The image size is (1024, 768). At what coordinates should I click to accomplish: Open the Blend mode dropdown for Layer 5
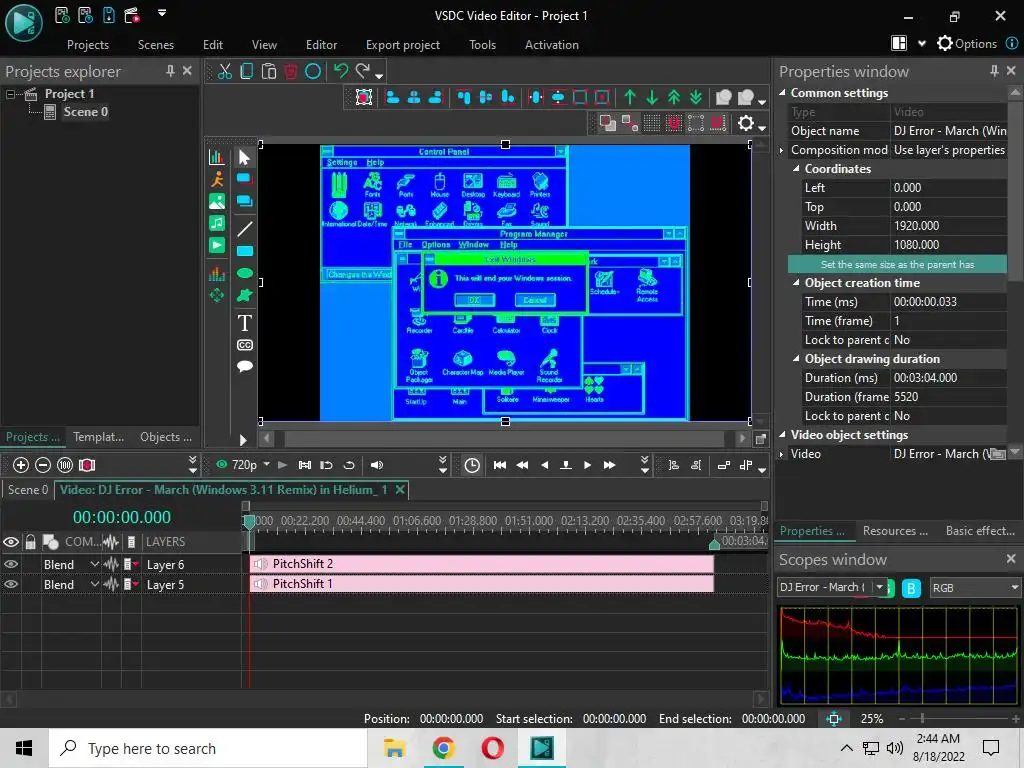(94, 584)
